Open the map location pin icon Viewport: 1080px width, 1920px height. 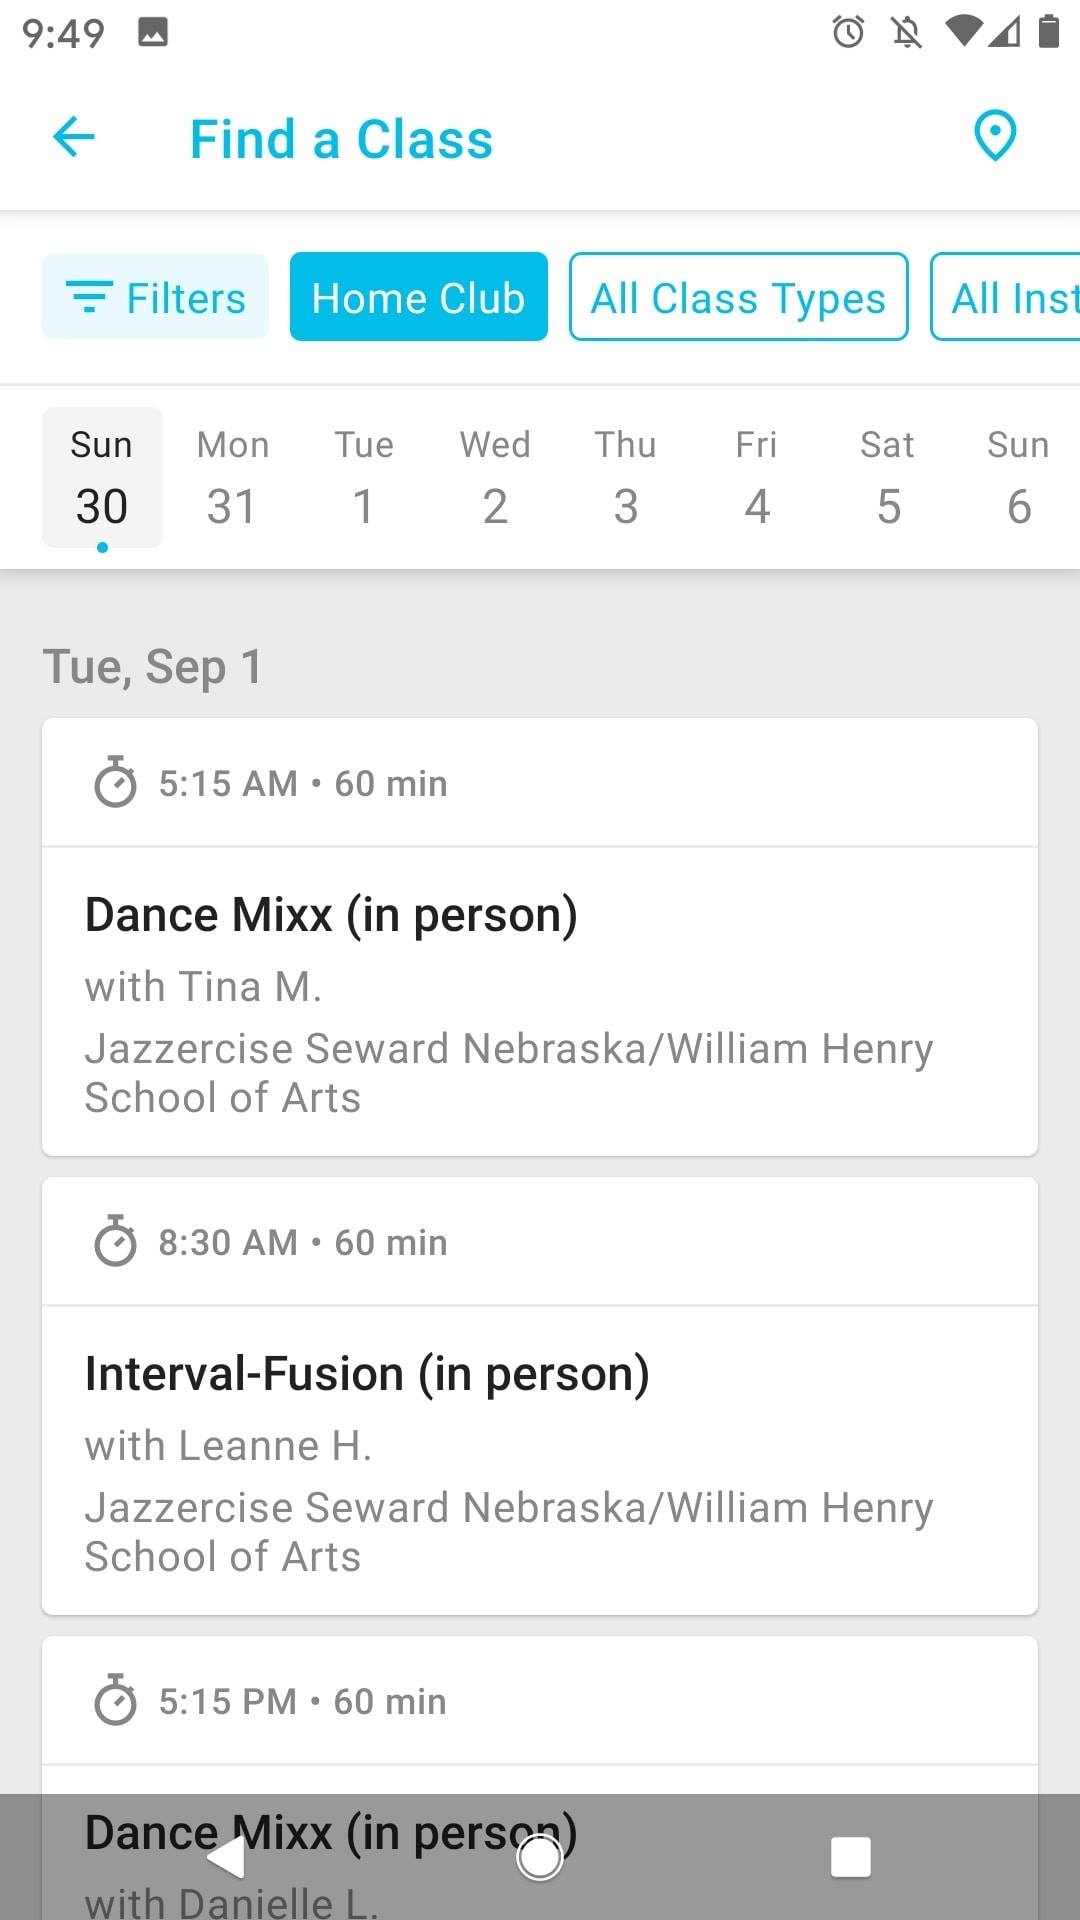point(995,136)
